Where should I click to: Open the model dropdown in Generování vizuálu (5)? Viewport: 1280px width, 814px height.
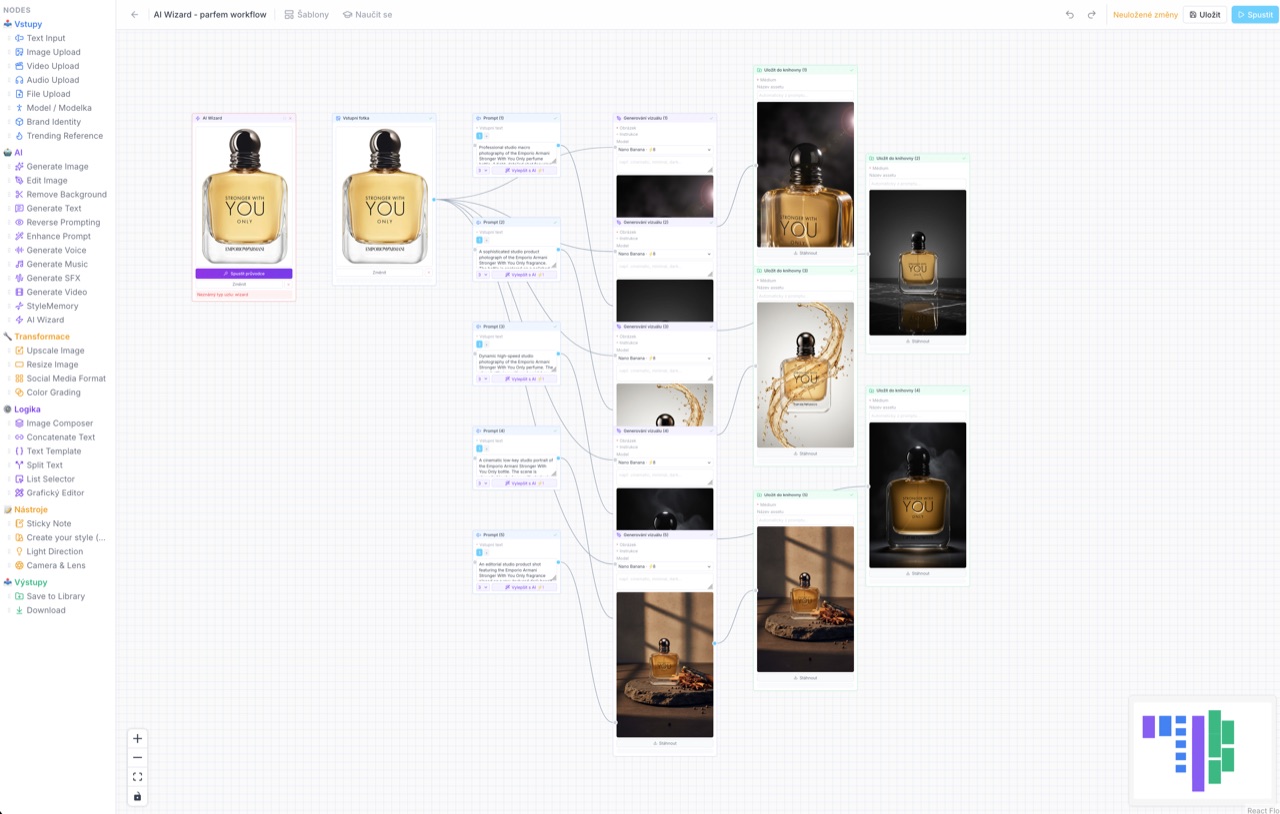(x=664, y=567)
